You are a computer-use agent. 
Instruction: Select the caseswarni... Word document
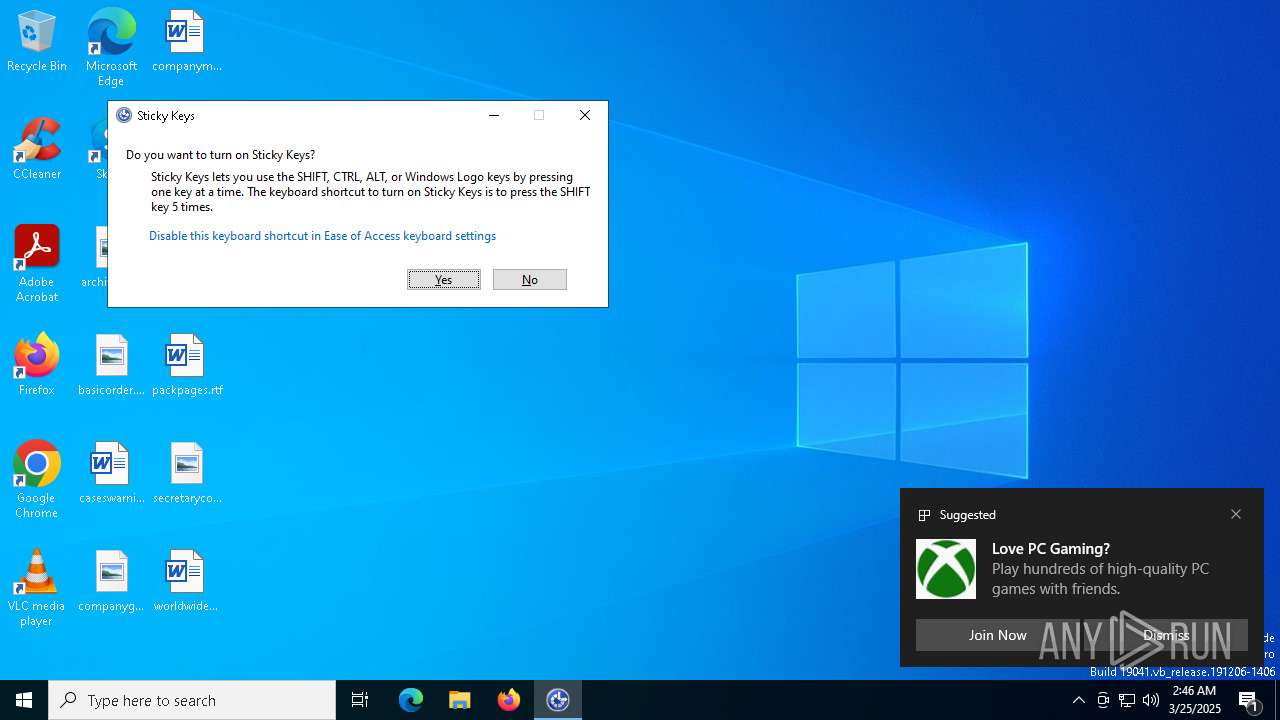[111, 473]
